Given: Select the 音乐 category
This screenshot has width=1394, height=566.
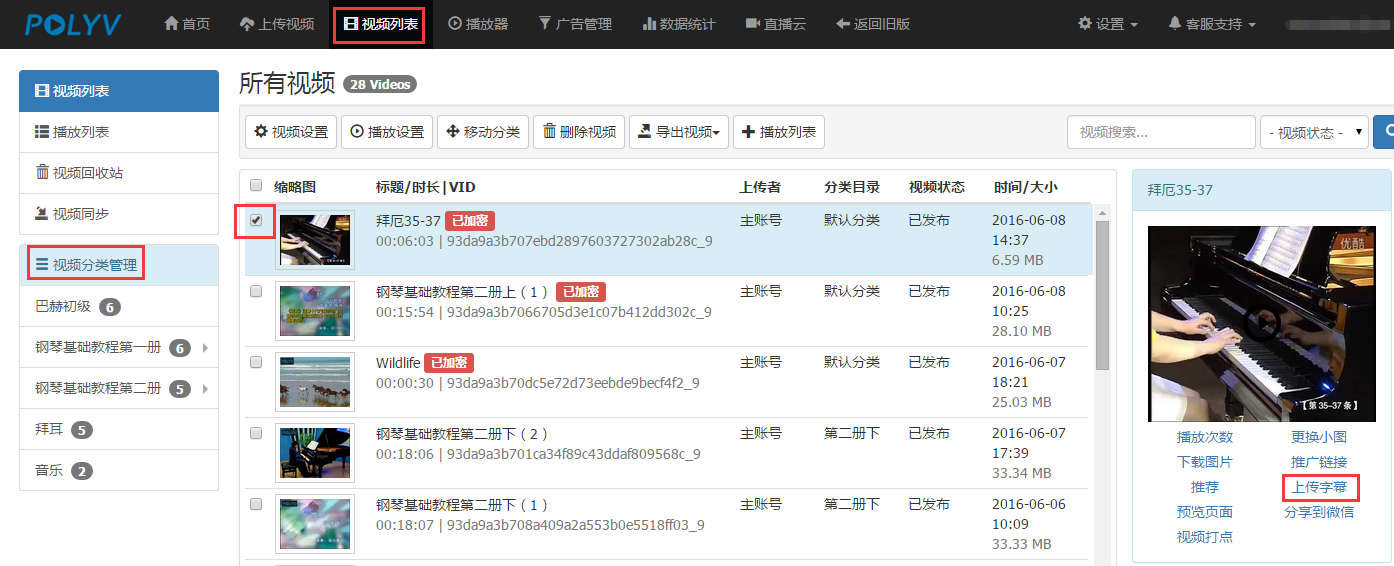Looking at the screenshot, I should click(x=119, y=470).
